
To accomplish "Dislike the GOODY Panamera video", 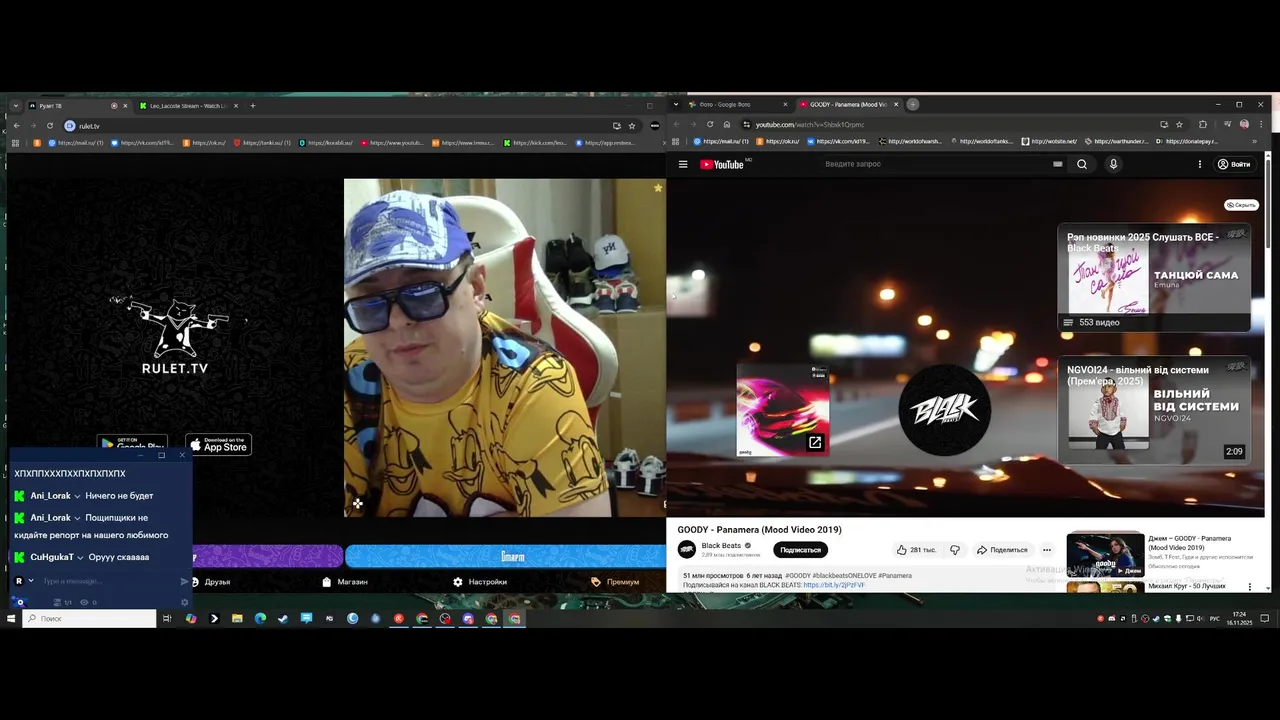I will tap(955, 550).
